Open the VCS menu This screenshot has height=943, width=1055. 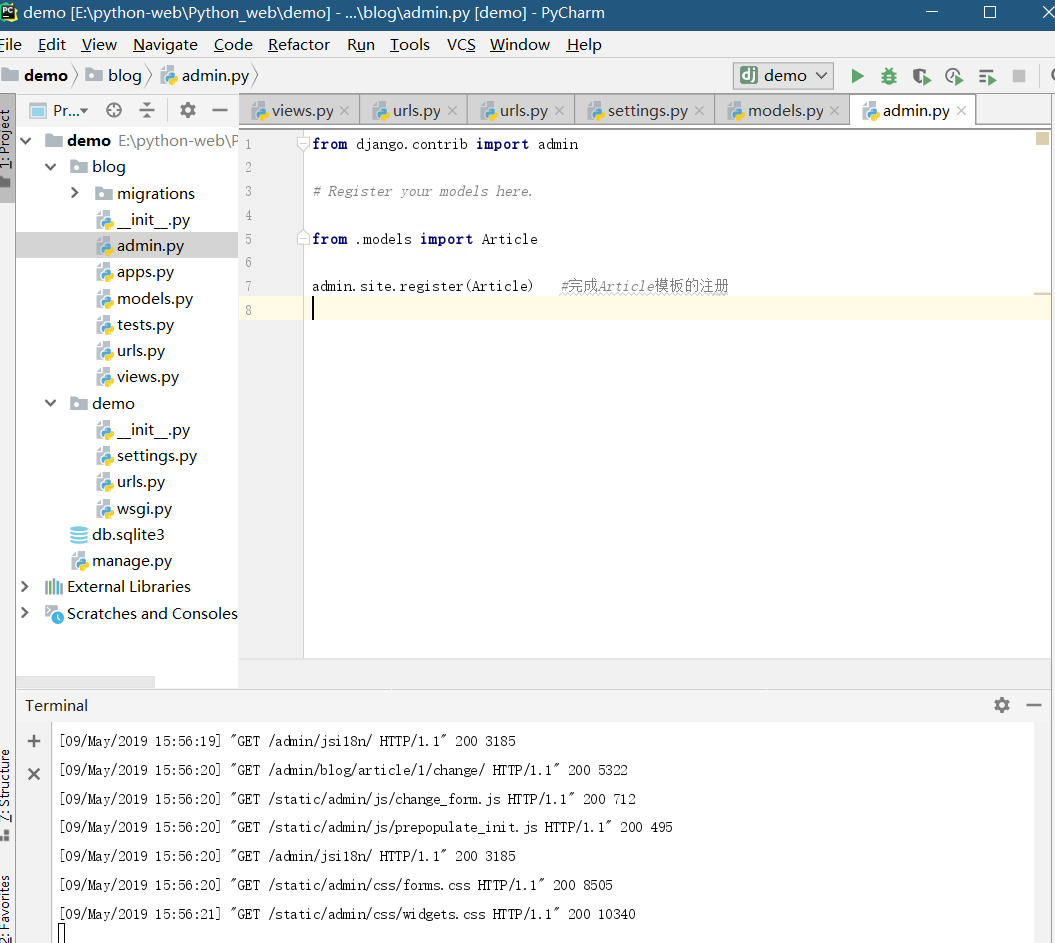click(461, 44)
